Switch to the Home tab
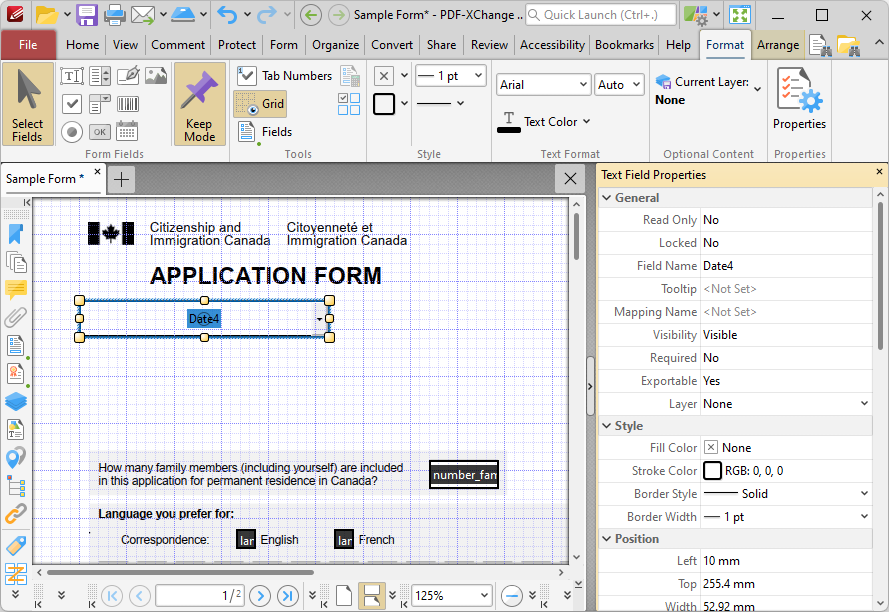889x612 pixels. 82,45
